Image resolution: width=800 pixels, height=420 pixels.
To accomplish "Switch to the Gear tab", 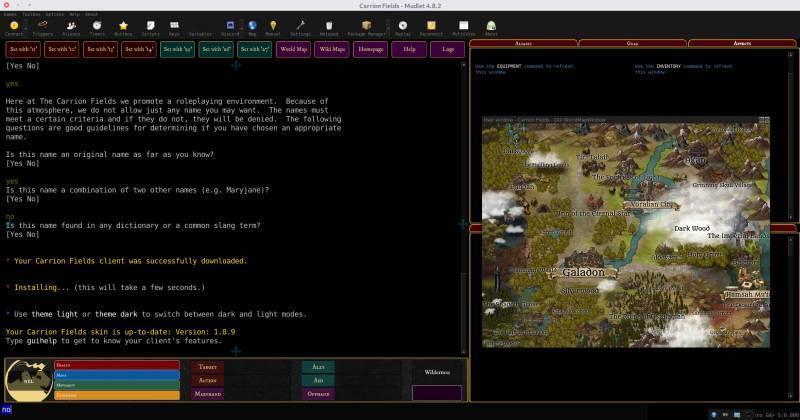I will click(x=632, y=43).
